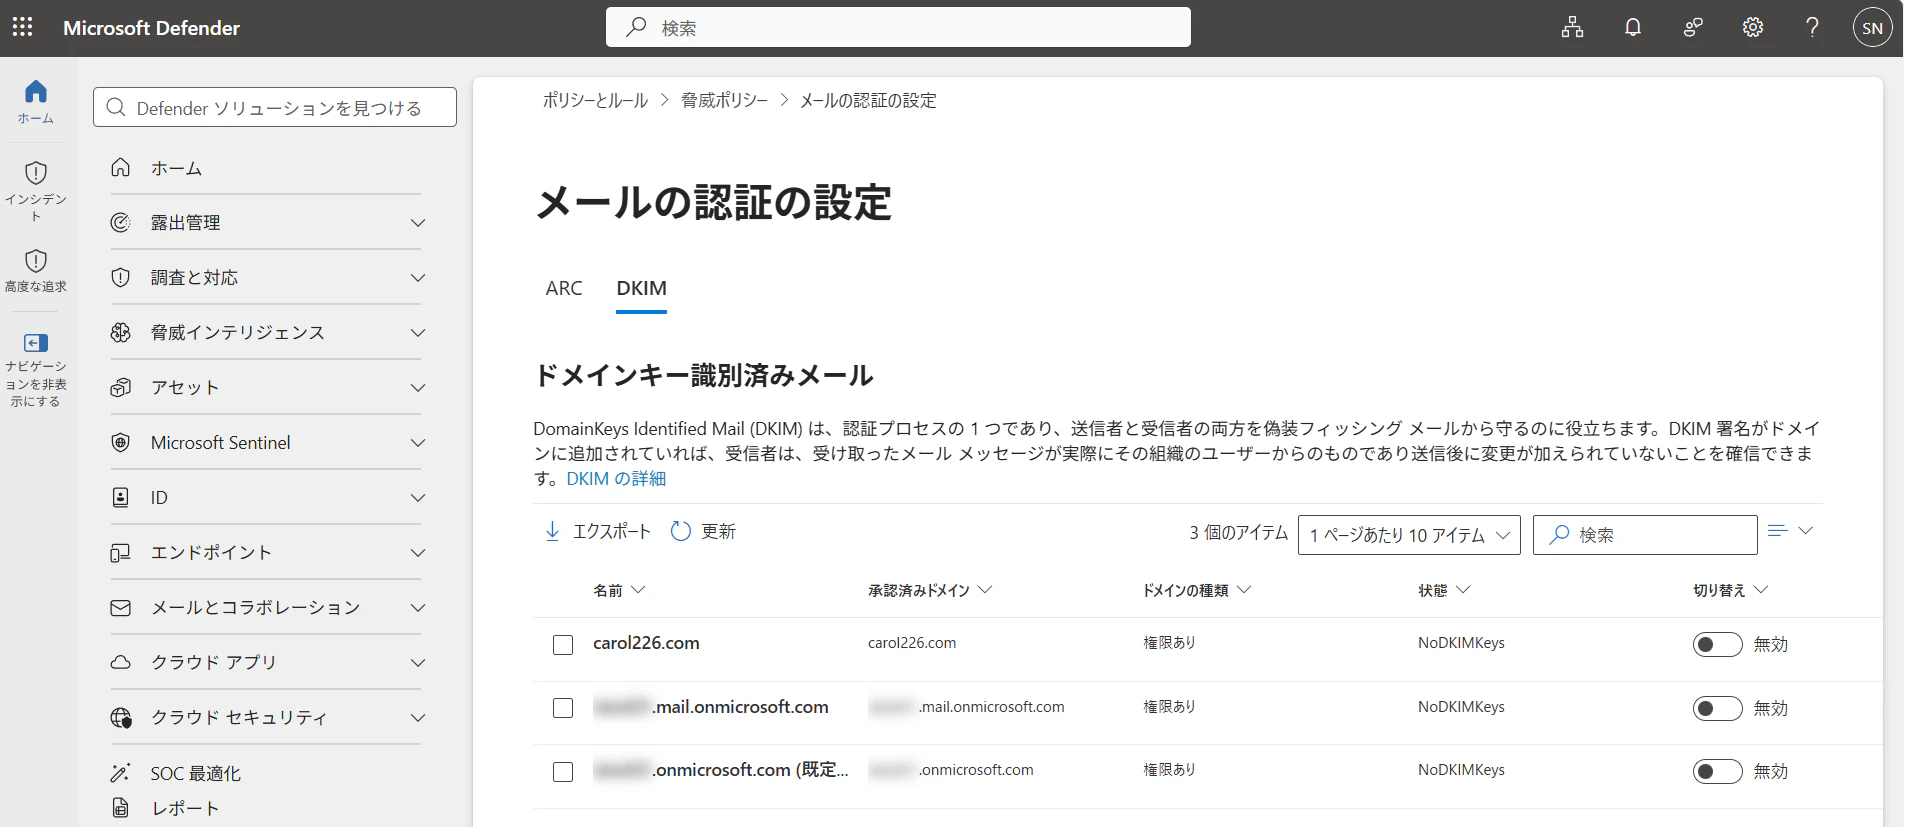Open the community feedback icon in header

(1693, 27)
